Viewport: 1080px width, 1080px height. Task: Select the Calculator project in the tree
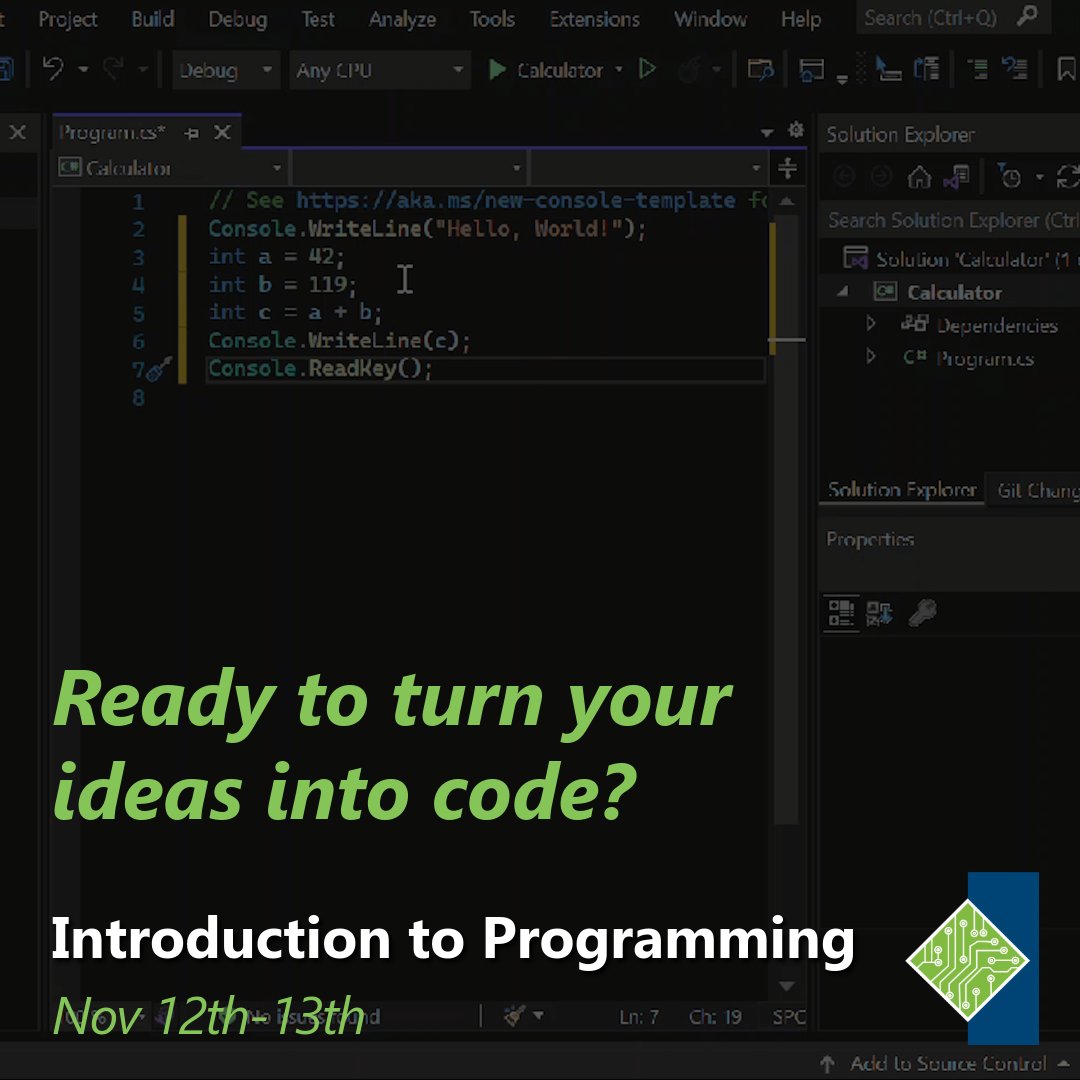[x=954, y=293]
